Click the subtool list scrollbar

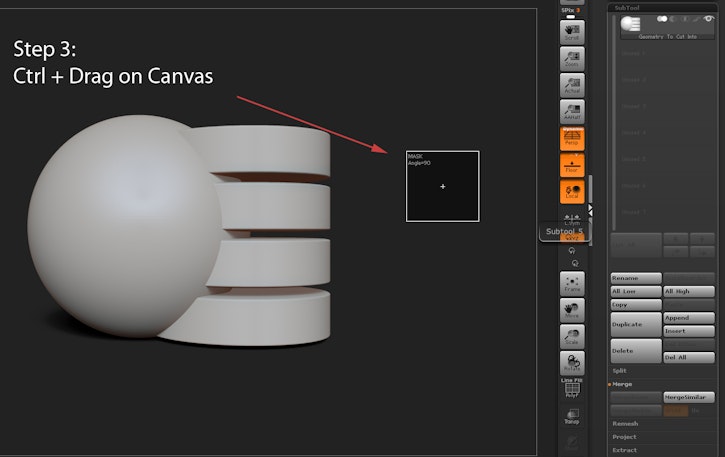coord(614,123)
